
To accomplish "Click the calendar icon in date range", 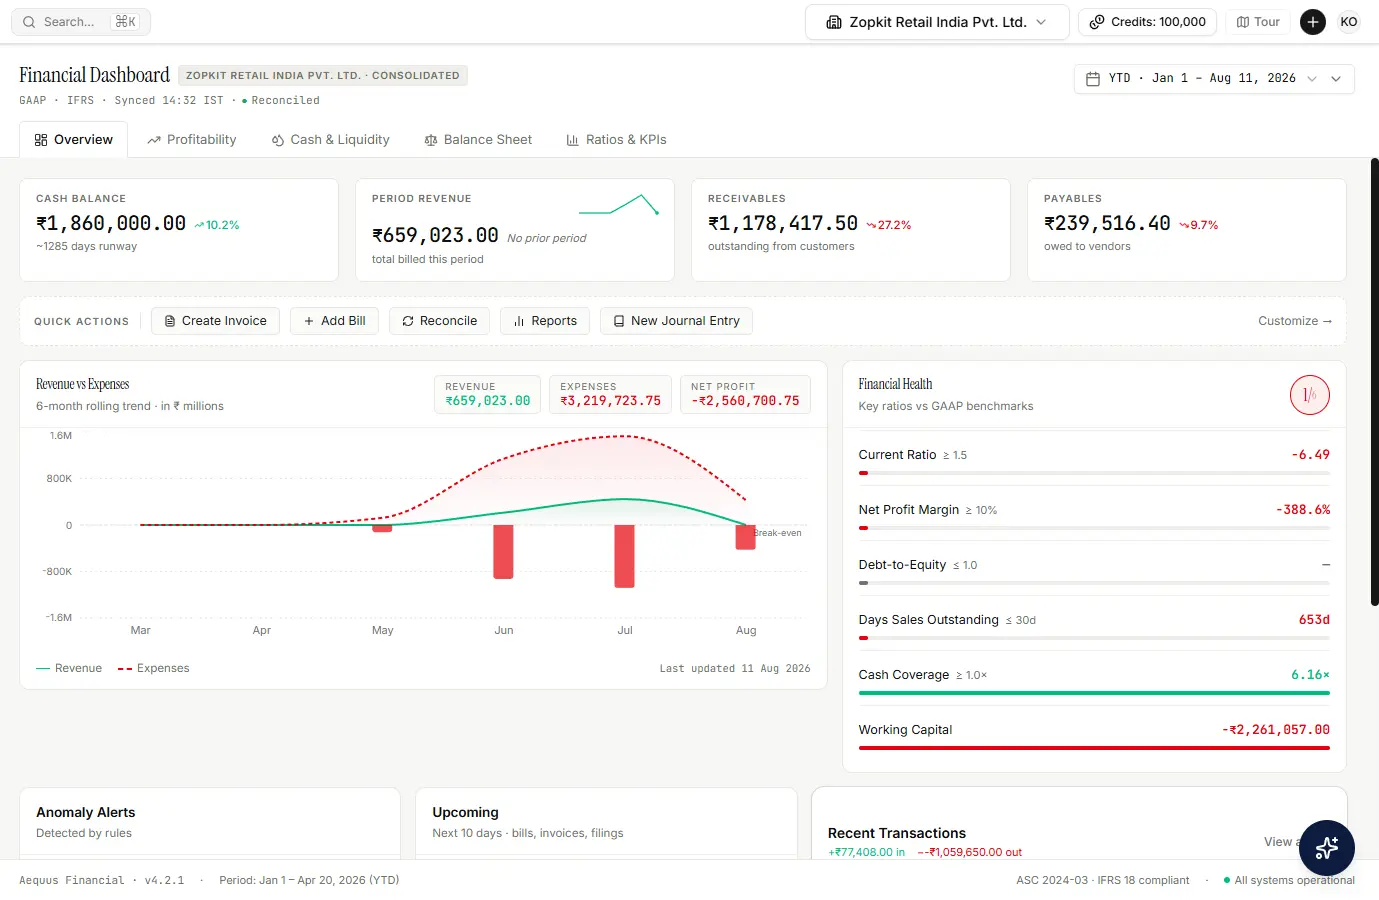I will 1093,78.
